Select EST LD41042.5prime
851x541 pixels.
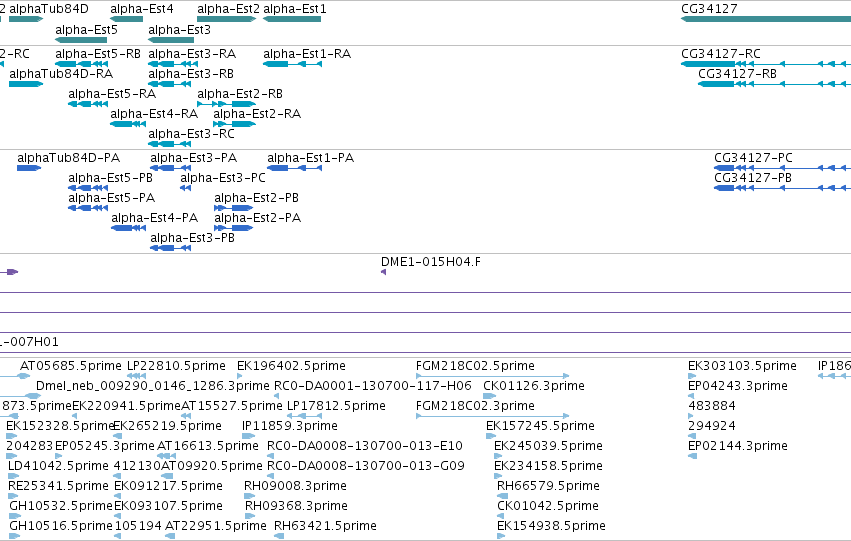coord(14,476)
